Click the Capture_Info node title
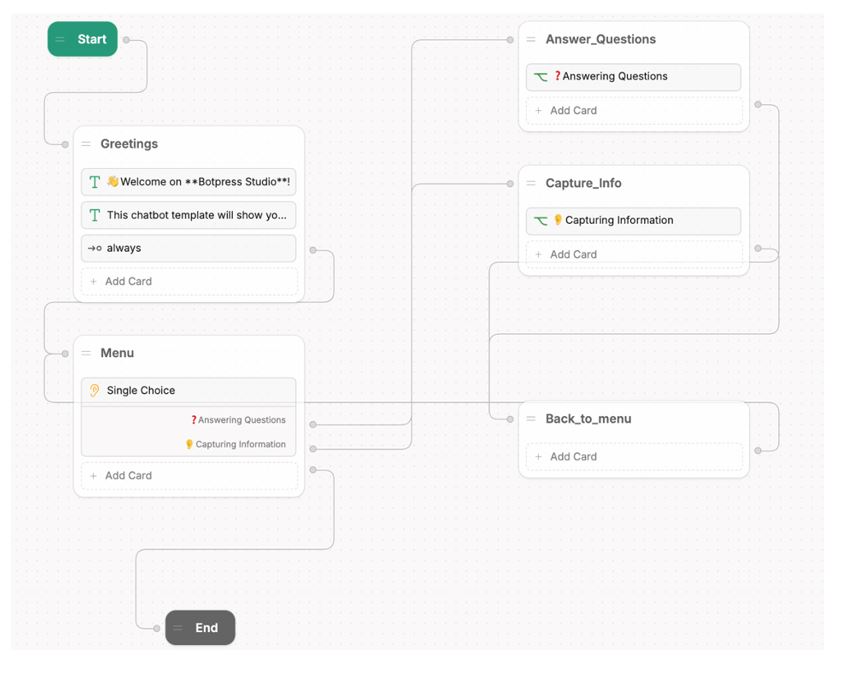The image size is (860, 676). 583,183
